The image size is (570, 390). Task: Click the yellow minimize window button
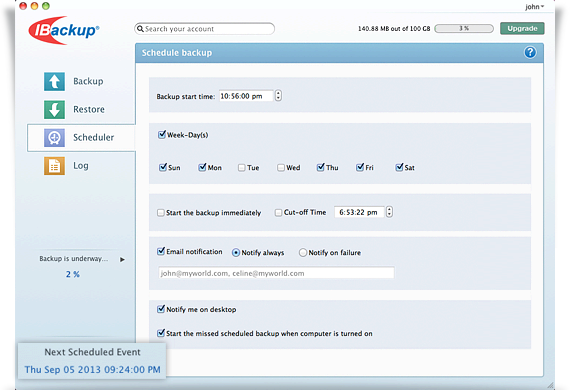[x=35, y=6]
